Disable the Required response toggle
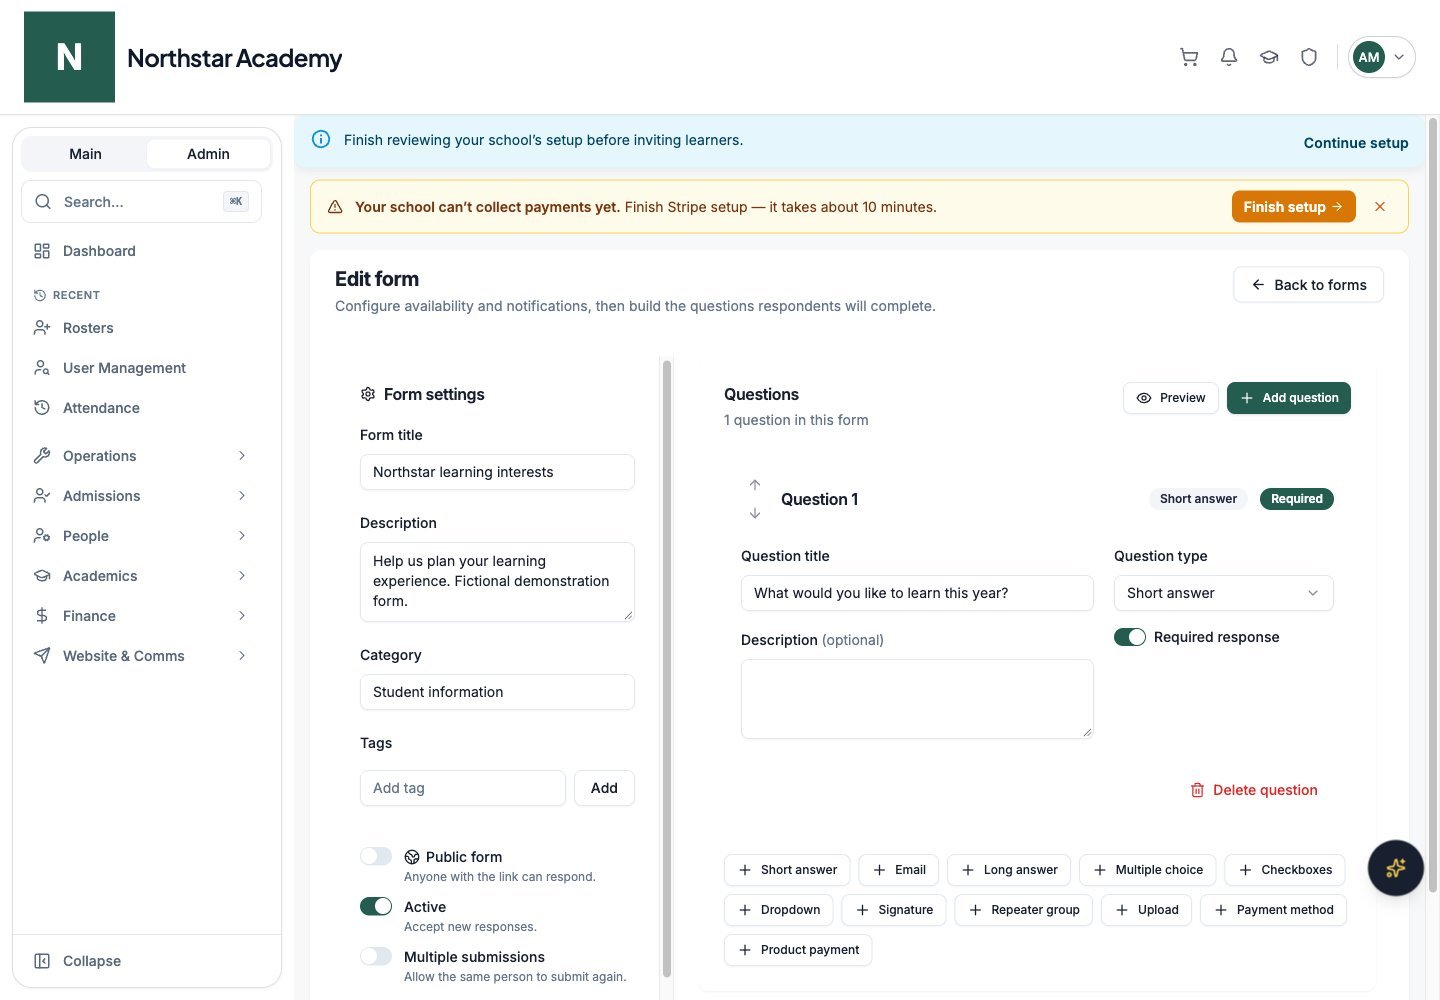Screen dimensions: 1440x1000 pos(1130,637)
